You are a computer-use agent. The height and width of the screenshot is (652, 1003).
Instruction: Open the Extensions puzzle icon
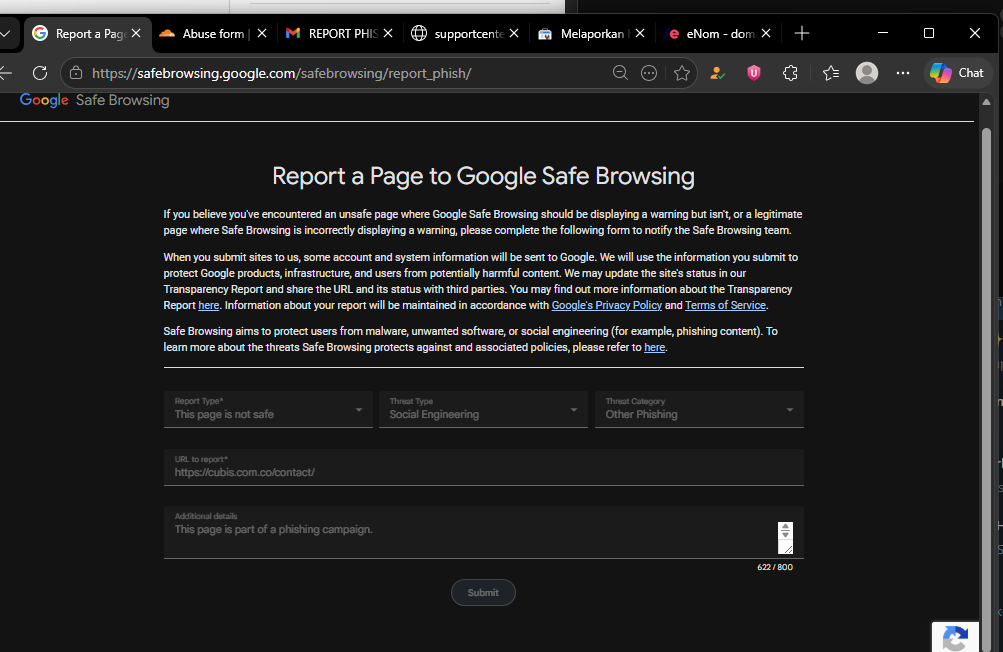coord(790,73)
